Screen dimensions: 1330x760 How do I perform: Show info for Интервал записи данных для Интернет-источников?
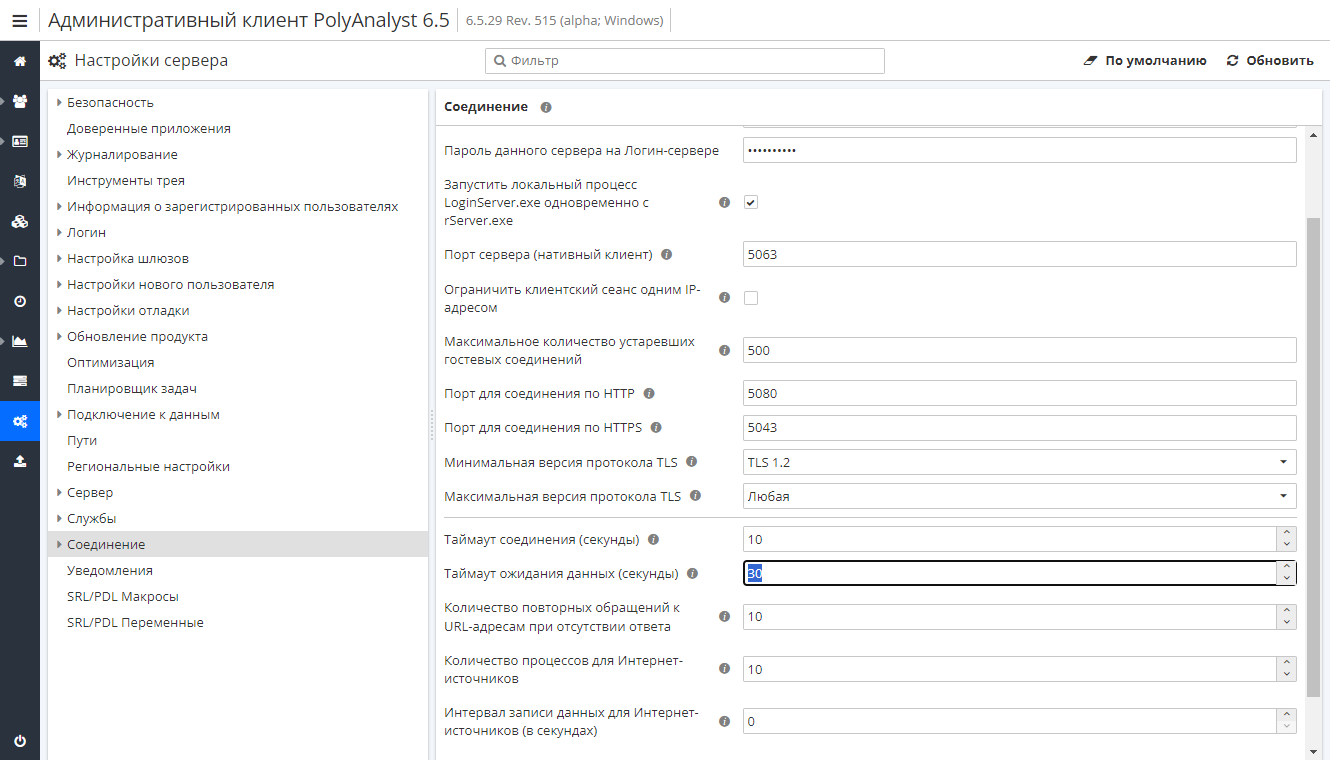coord(725,721)
